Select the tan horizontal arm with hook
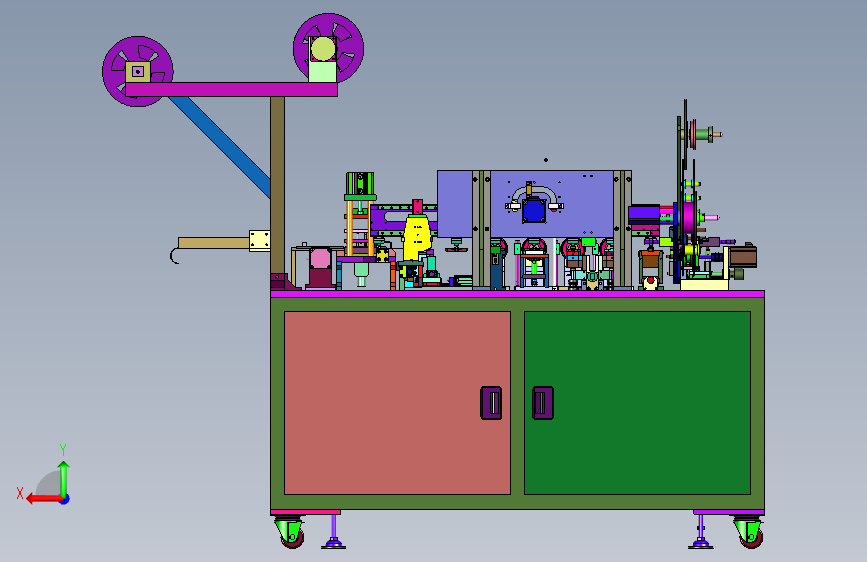 (213, 243)
